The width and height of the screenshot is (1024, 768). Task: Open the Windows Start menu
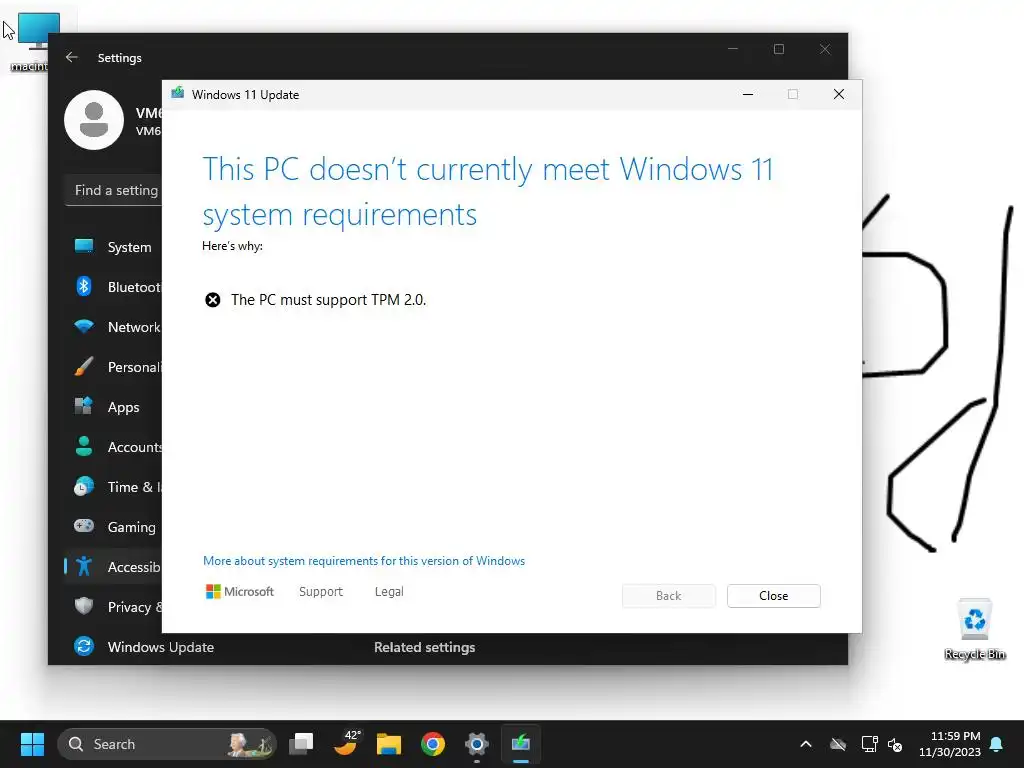pos(32,744)
